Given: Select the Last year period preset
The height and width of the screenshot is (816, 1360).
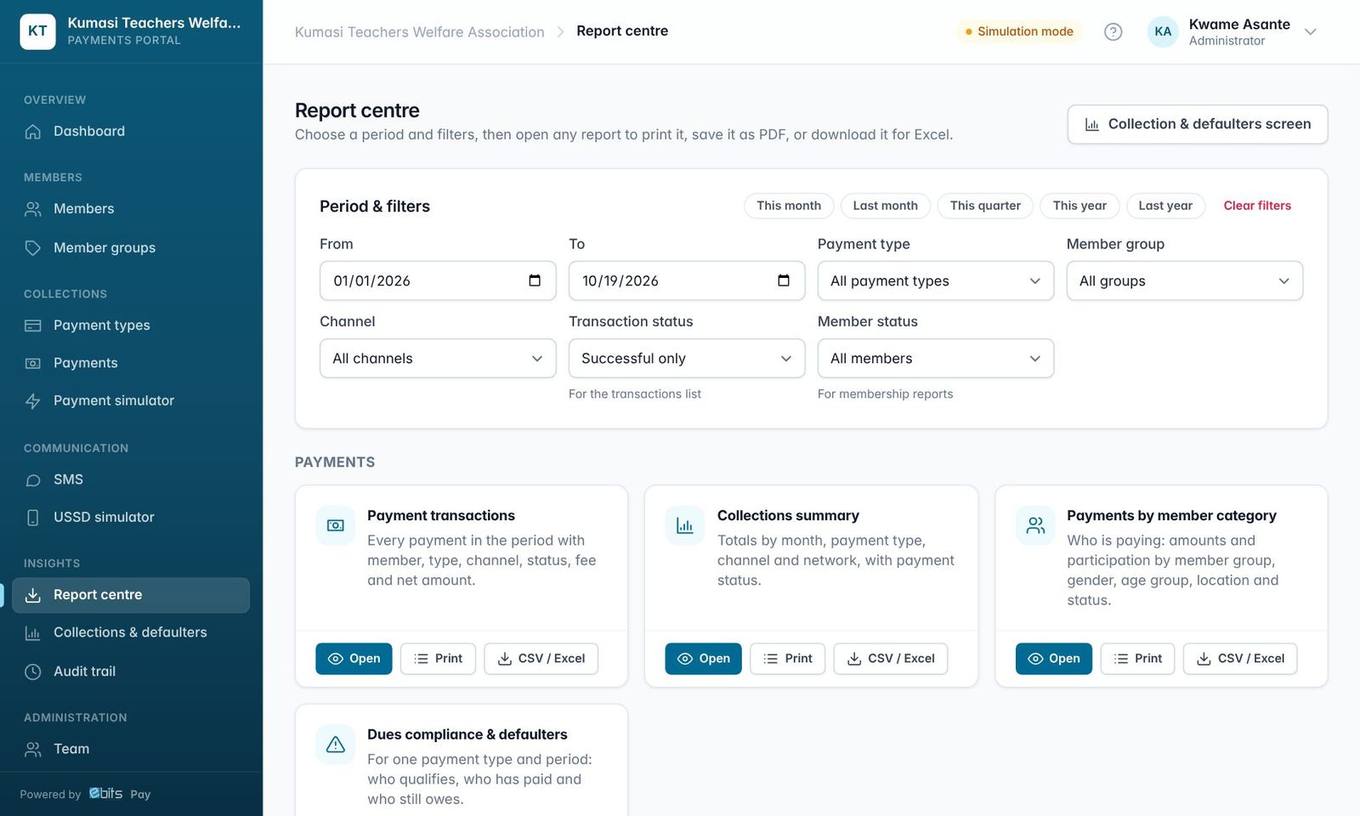Looking at the screenshot, I should [1166, 206].
